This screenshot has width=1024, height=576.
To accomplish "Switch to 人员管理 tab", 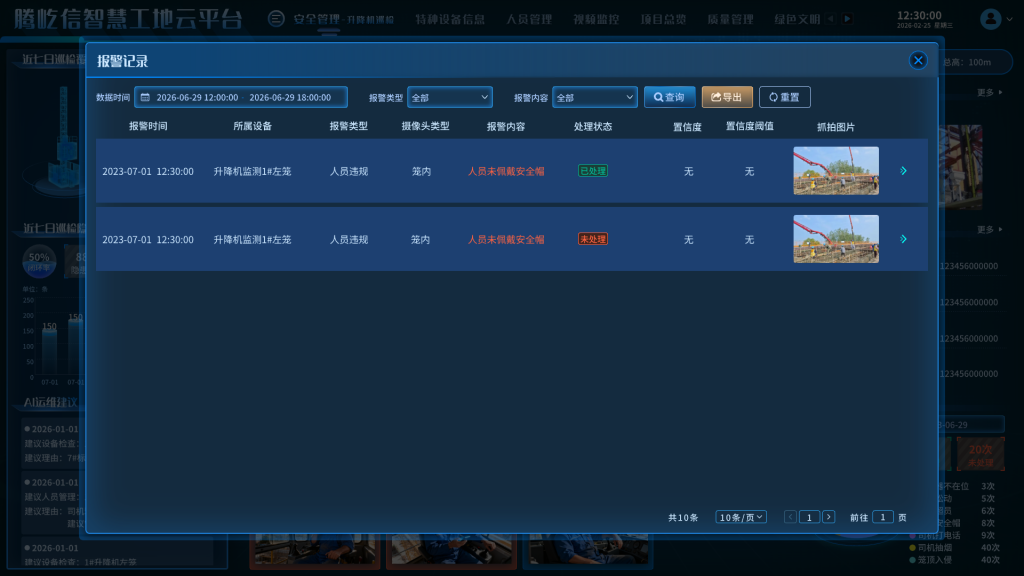I will click(528, 19).
